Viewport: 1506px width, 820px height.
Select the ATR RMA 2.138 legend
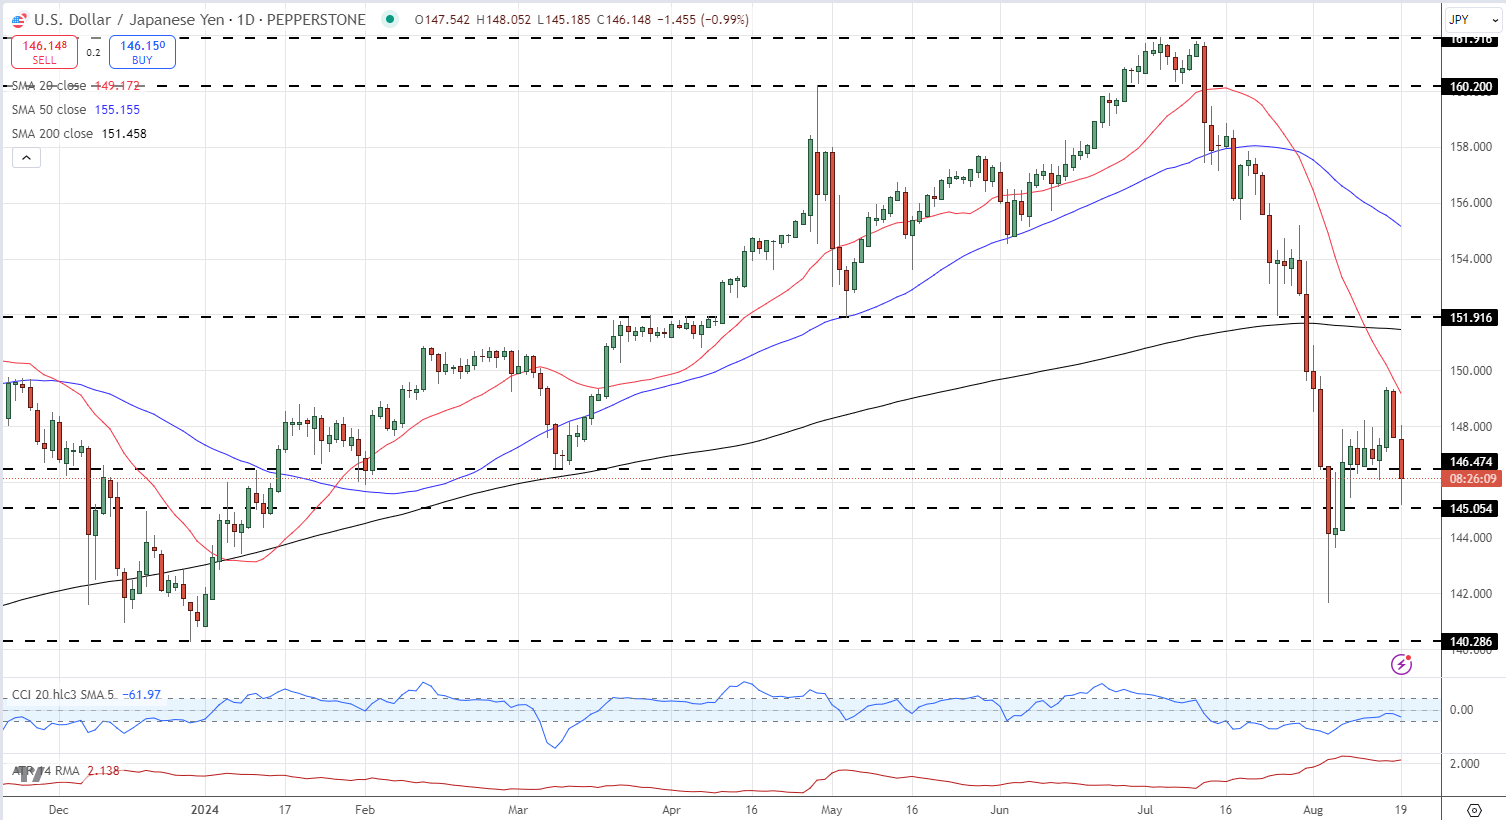point(66,771)
